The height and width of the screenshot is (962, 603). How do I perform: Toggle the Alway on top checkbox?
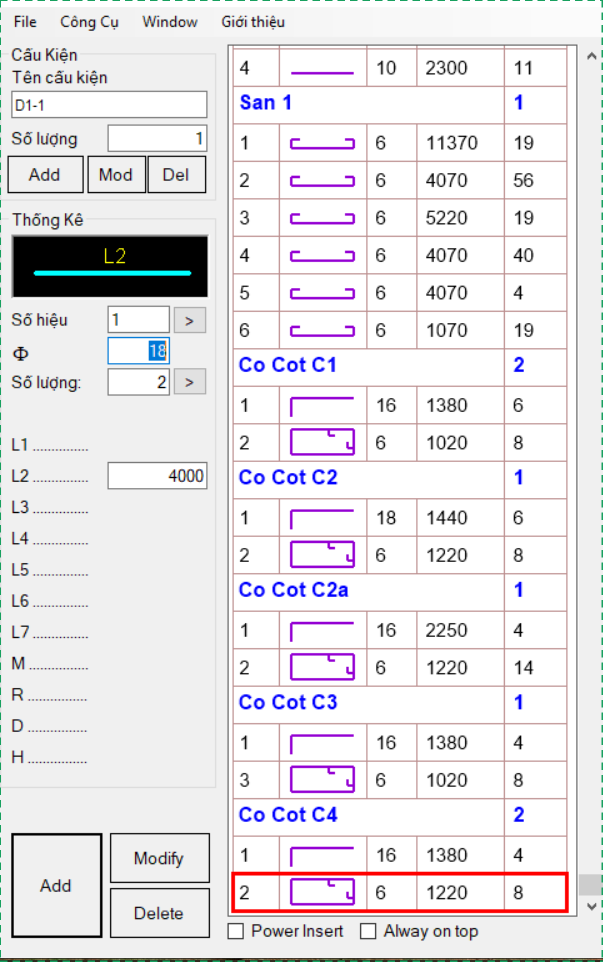(368, 931)
